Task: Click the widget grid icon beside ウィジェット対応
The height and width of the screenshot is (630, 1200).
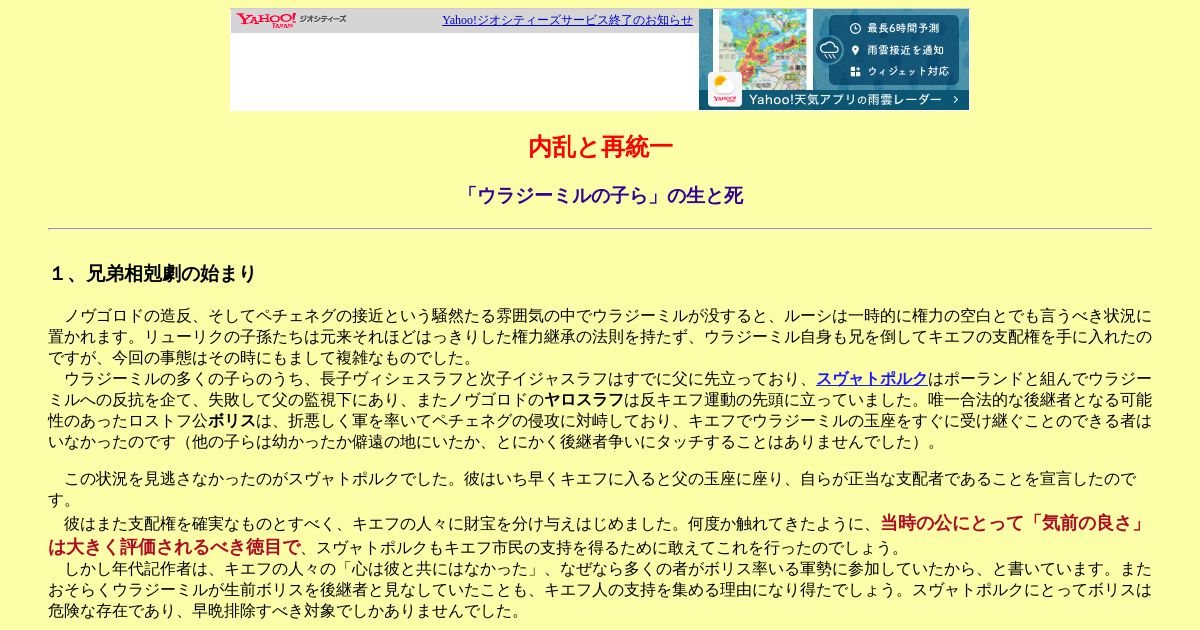Action: pos(856,71)
